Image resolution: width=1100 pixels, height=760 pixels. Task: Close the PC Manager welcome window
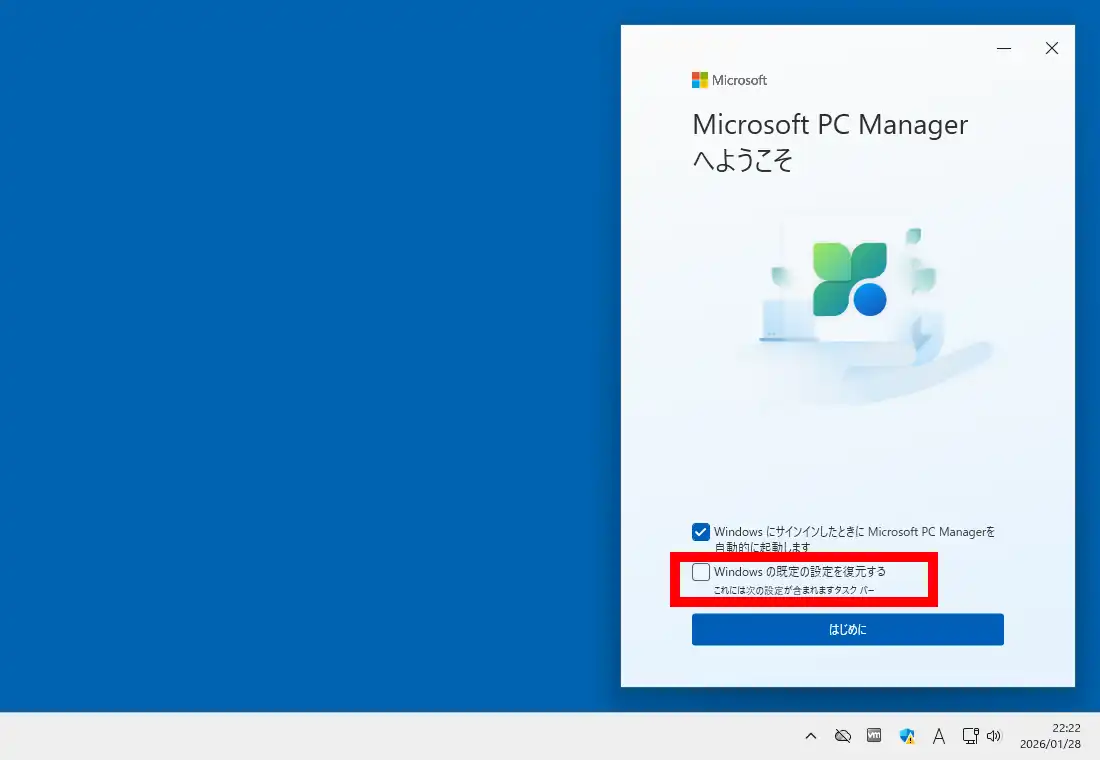point(1052,48)
